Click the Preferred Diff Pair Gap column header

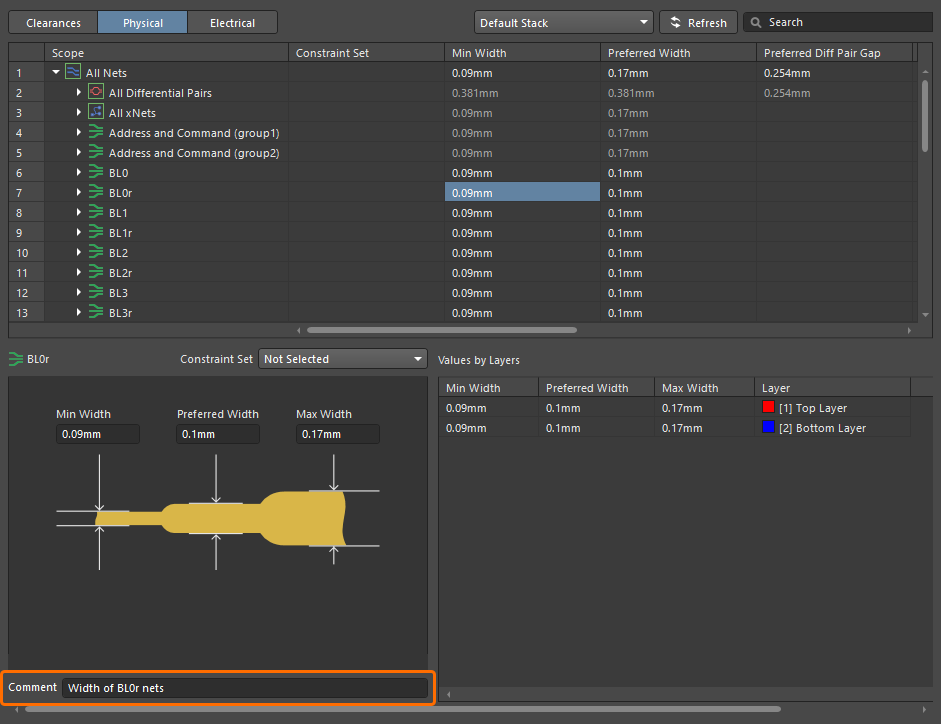tap(822, 52)
